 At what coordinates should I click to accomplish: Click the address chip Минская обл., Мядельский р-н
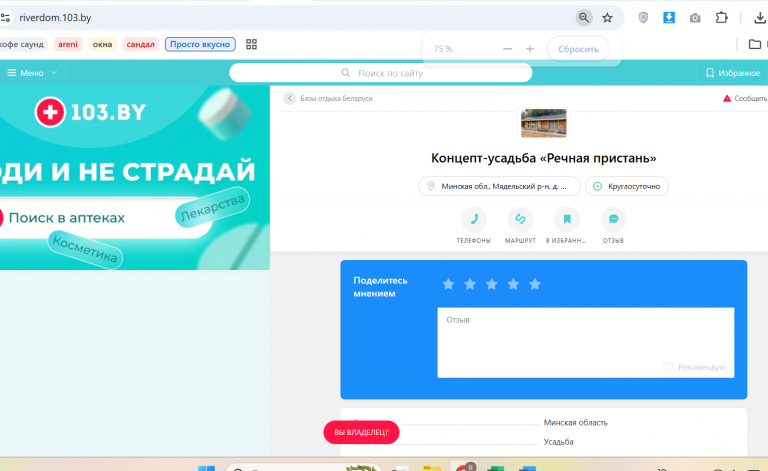[x=499, y=186]
